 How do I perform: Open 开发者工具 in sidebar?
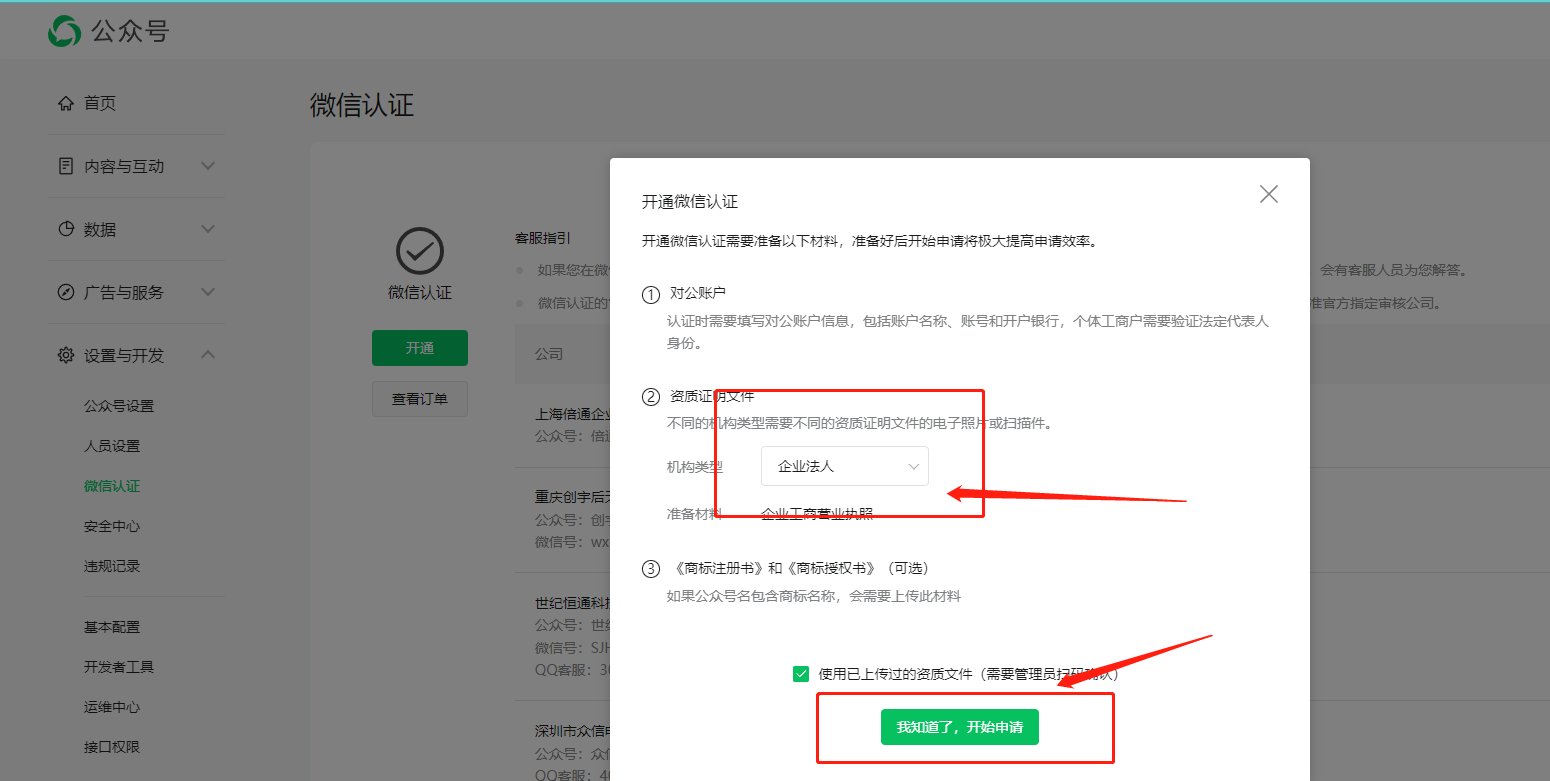point(119,667)
